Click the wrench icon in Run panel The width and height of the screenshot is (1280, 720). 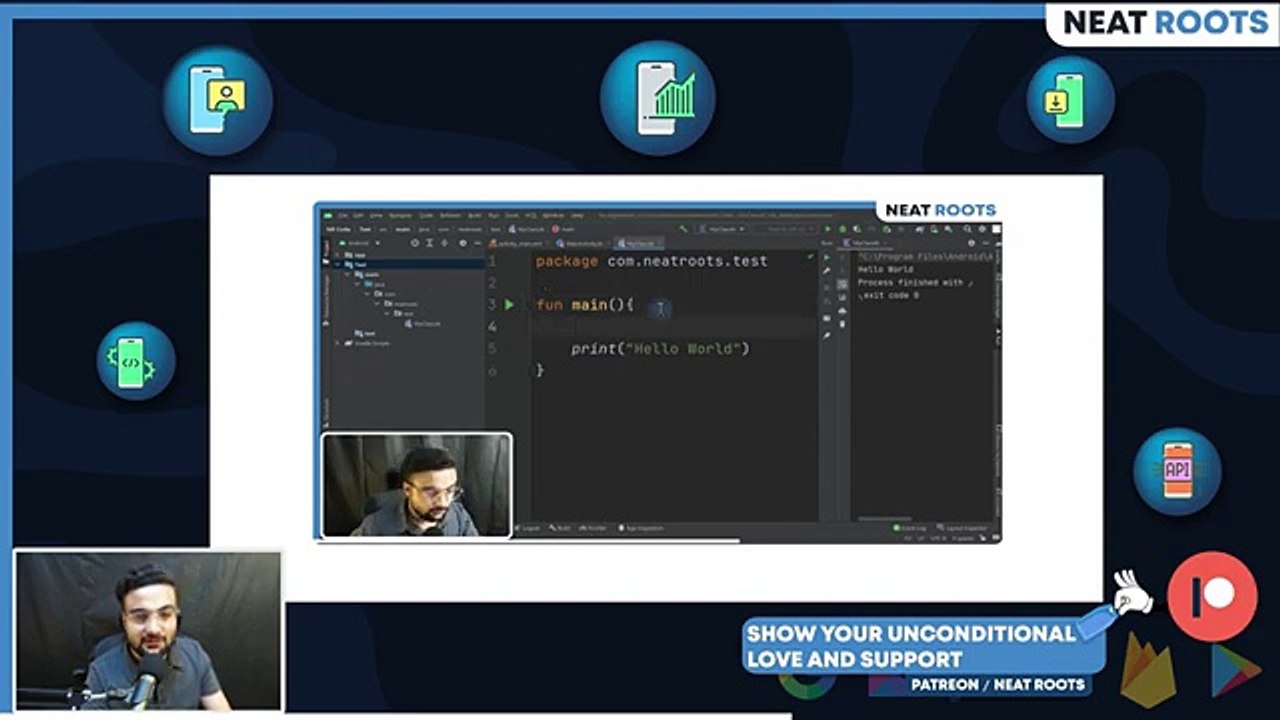[826, 271]
